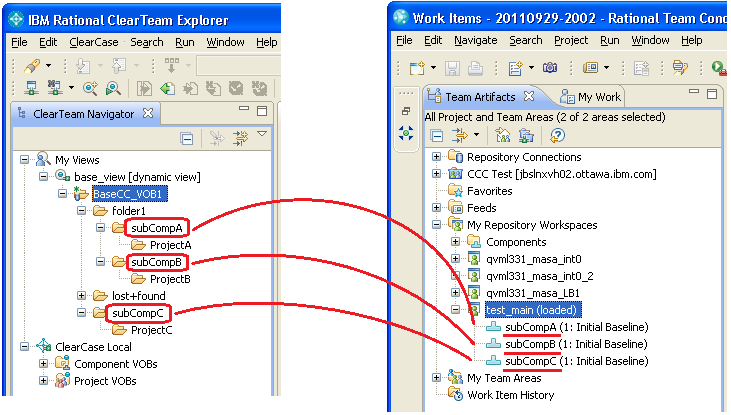Click the repository workspace lock icon

pyautogui.click(x=526, y=136)
